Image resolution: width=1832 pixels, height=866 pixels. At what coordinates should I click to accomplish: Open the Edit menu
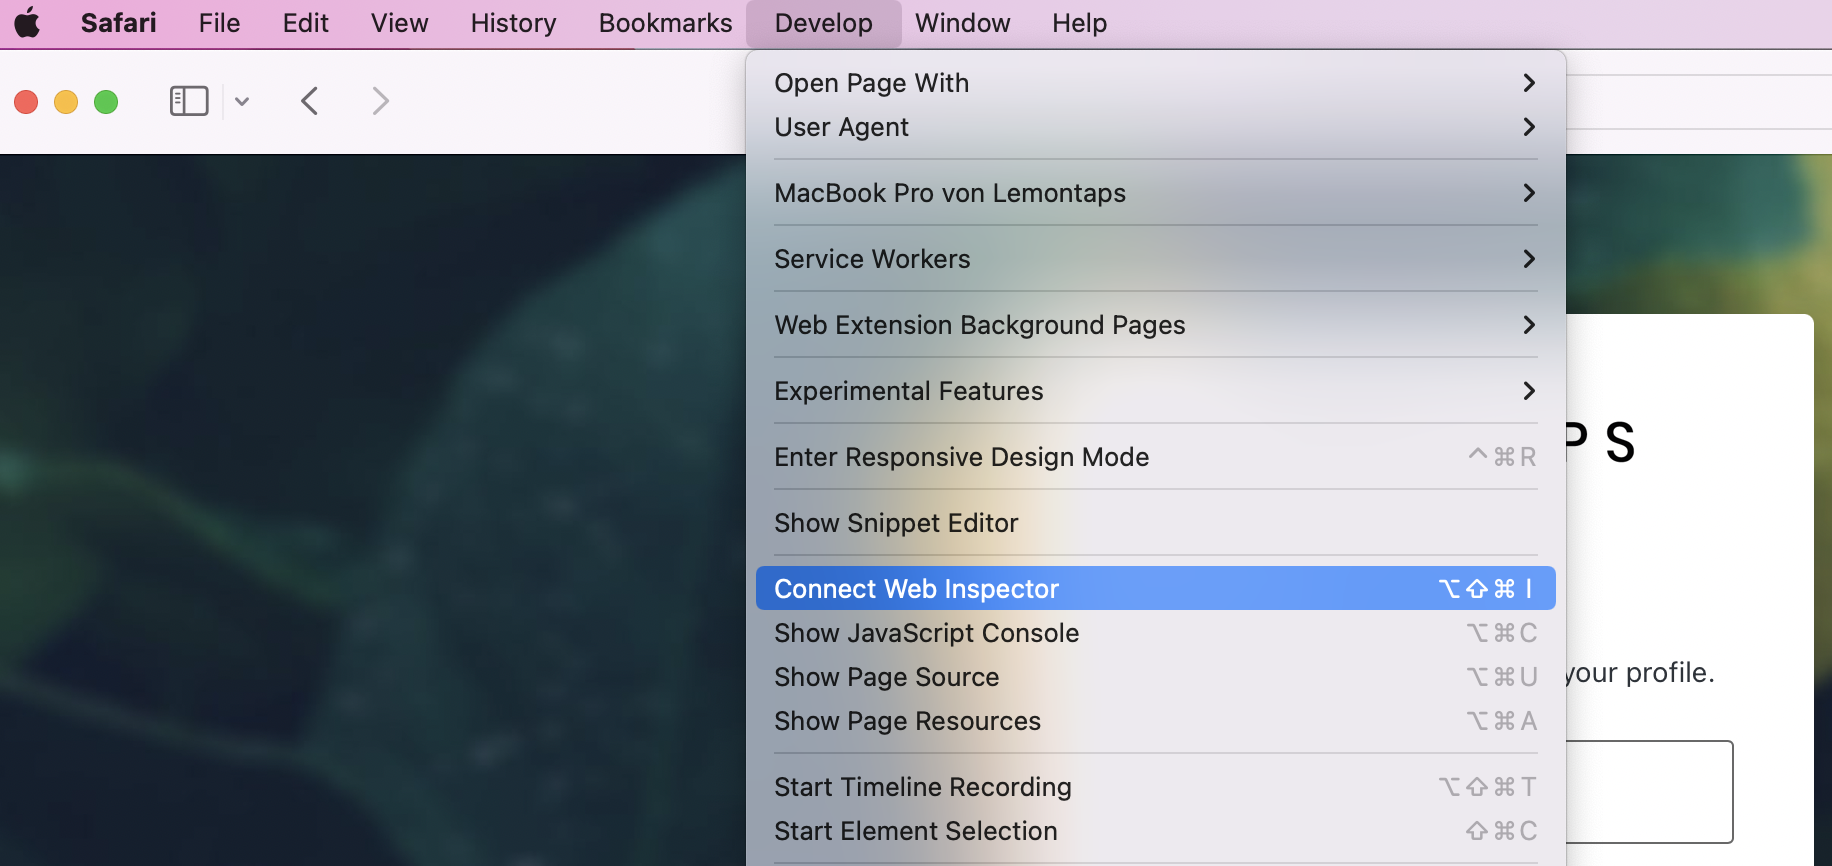(305, 23)
